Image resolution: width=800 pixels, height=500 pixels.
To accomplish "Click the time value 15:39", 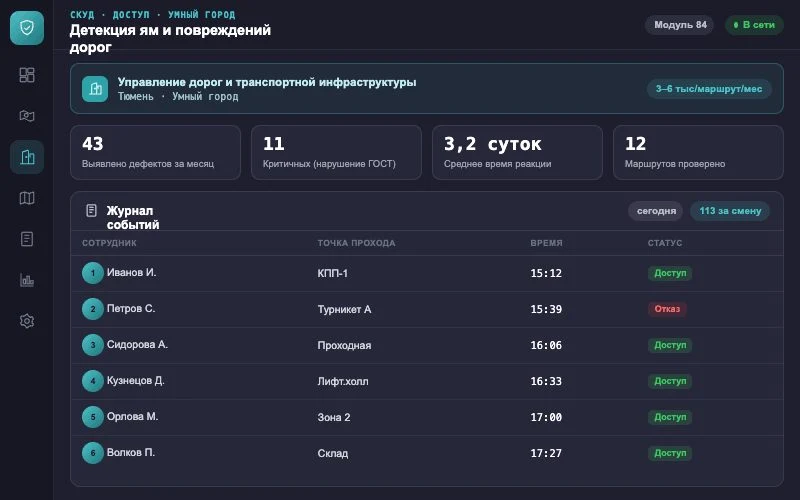I will pyautogui.click(x=546, y=309).
